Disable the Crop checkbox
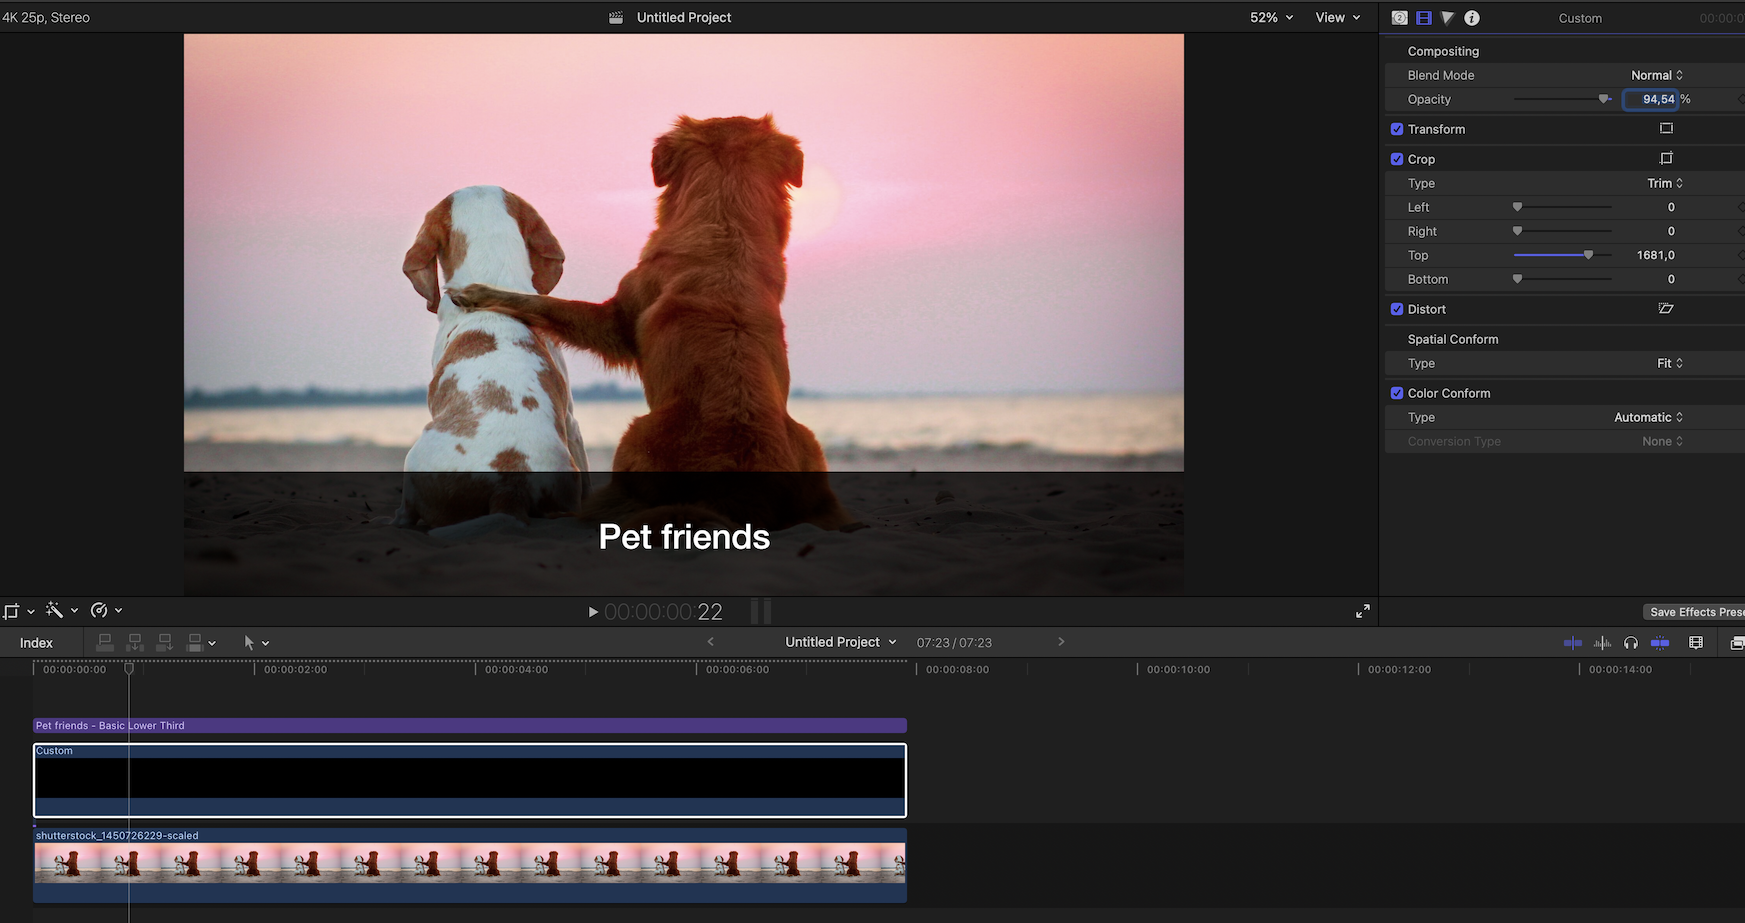Image resolution: width=1745 pixels, height=923 pixels. (x=1397, y=159)
